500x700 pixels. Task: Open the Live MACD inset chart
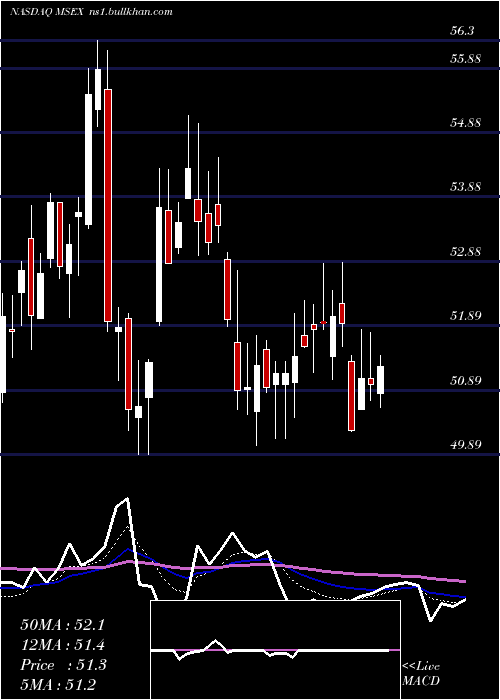[x=275, y=650]
